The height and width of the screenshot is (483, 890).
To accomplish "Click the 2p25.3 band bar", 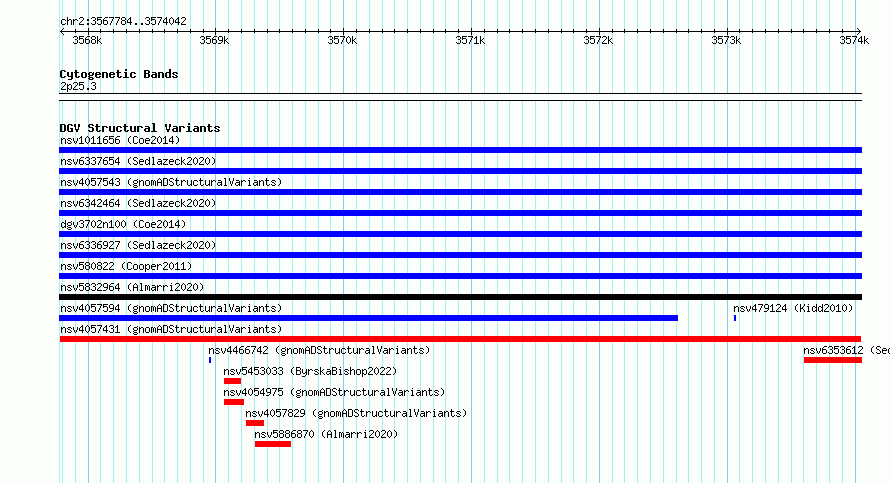I will 460,97.
